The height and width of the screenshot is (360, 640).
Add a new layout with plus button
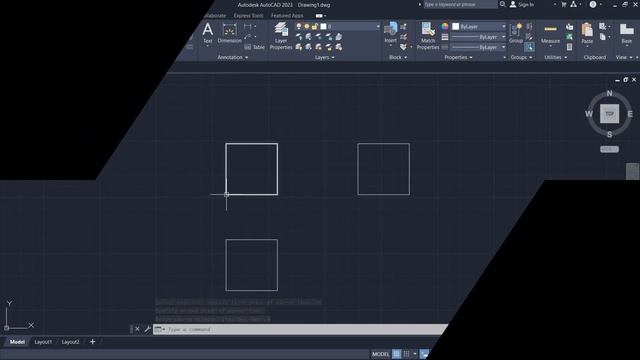[x=92, y=342]
